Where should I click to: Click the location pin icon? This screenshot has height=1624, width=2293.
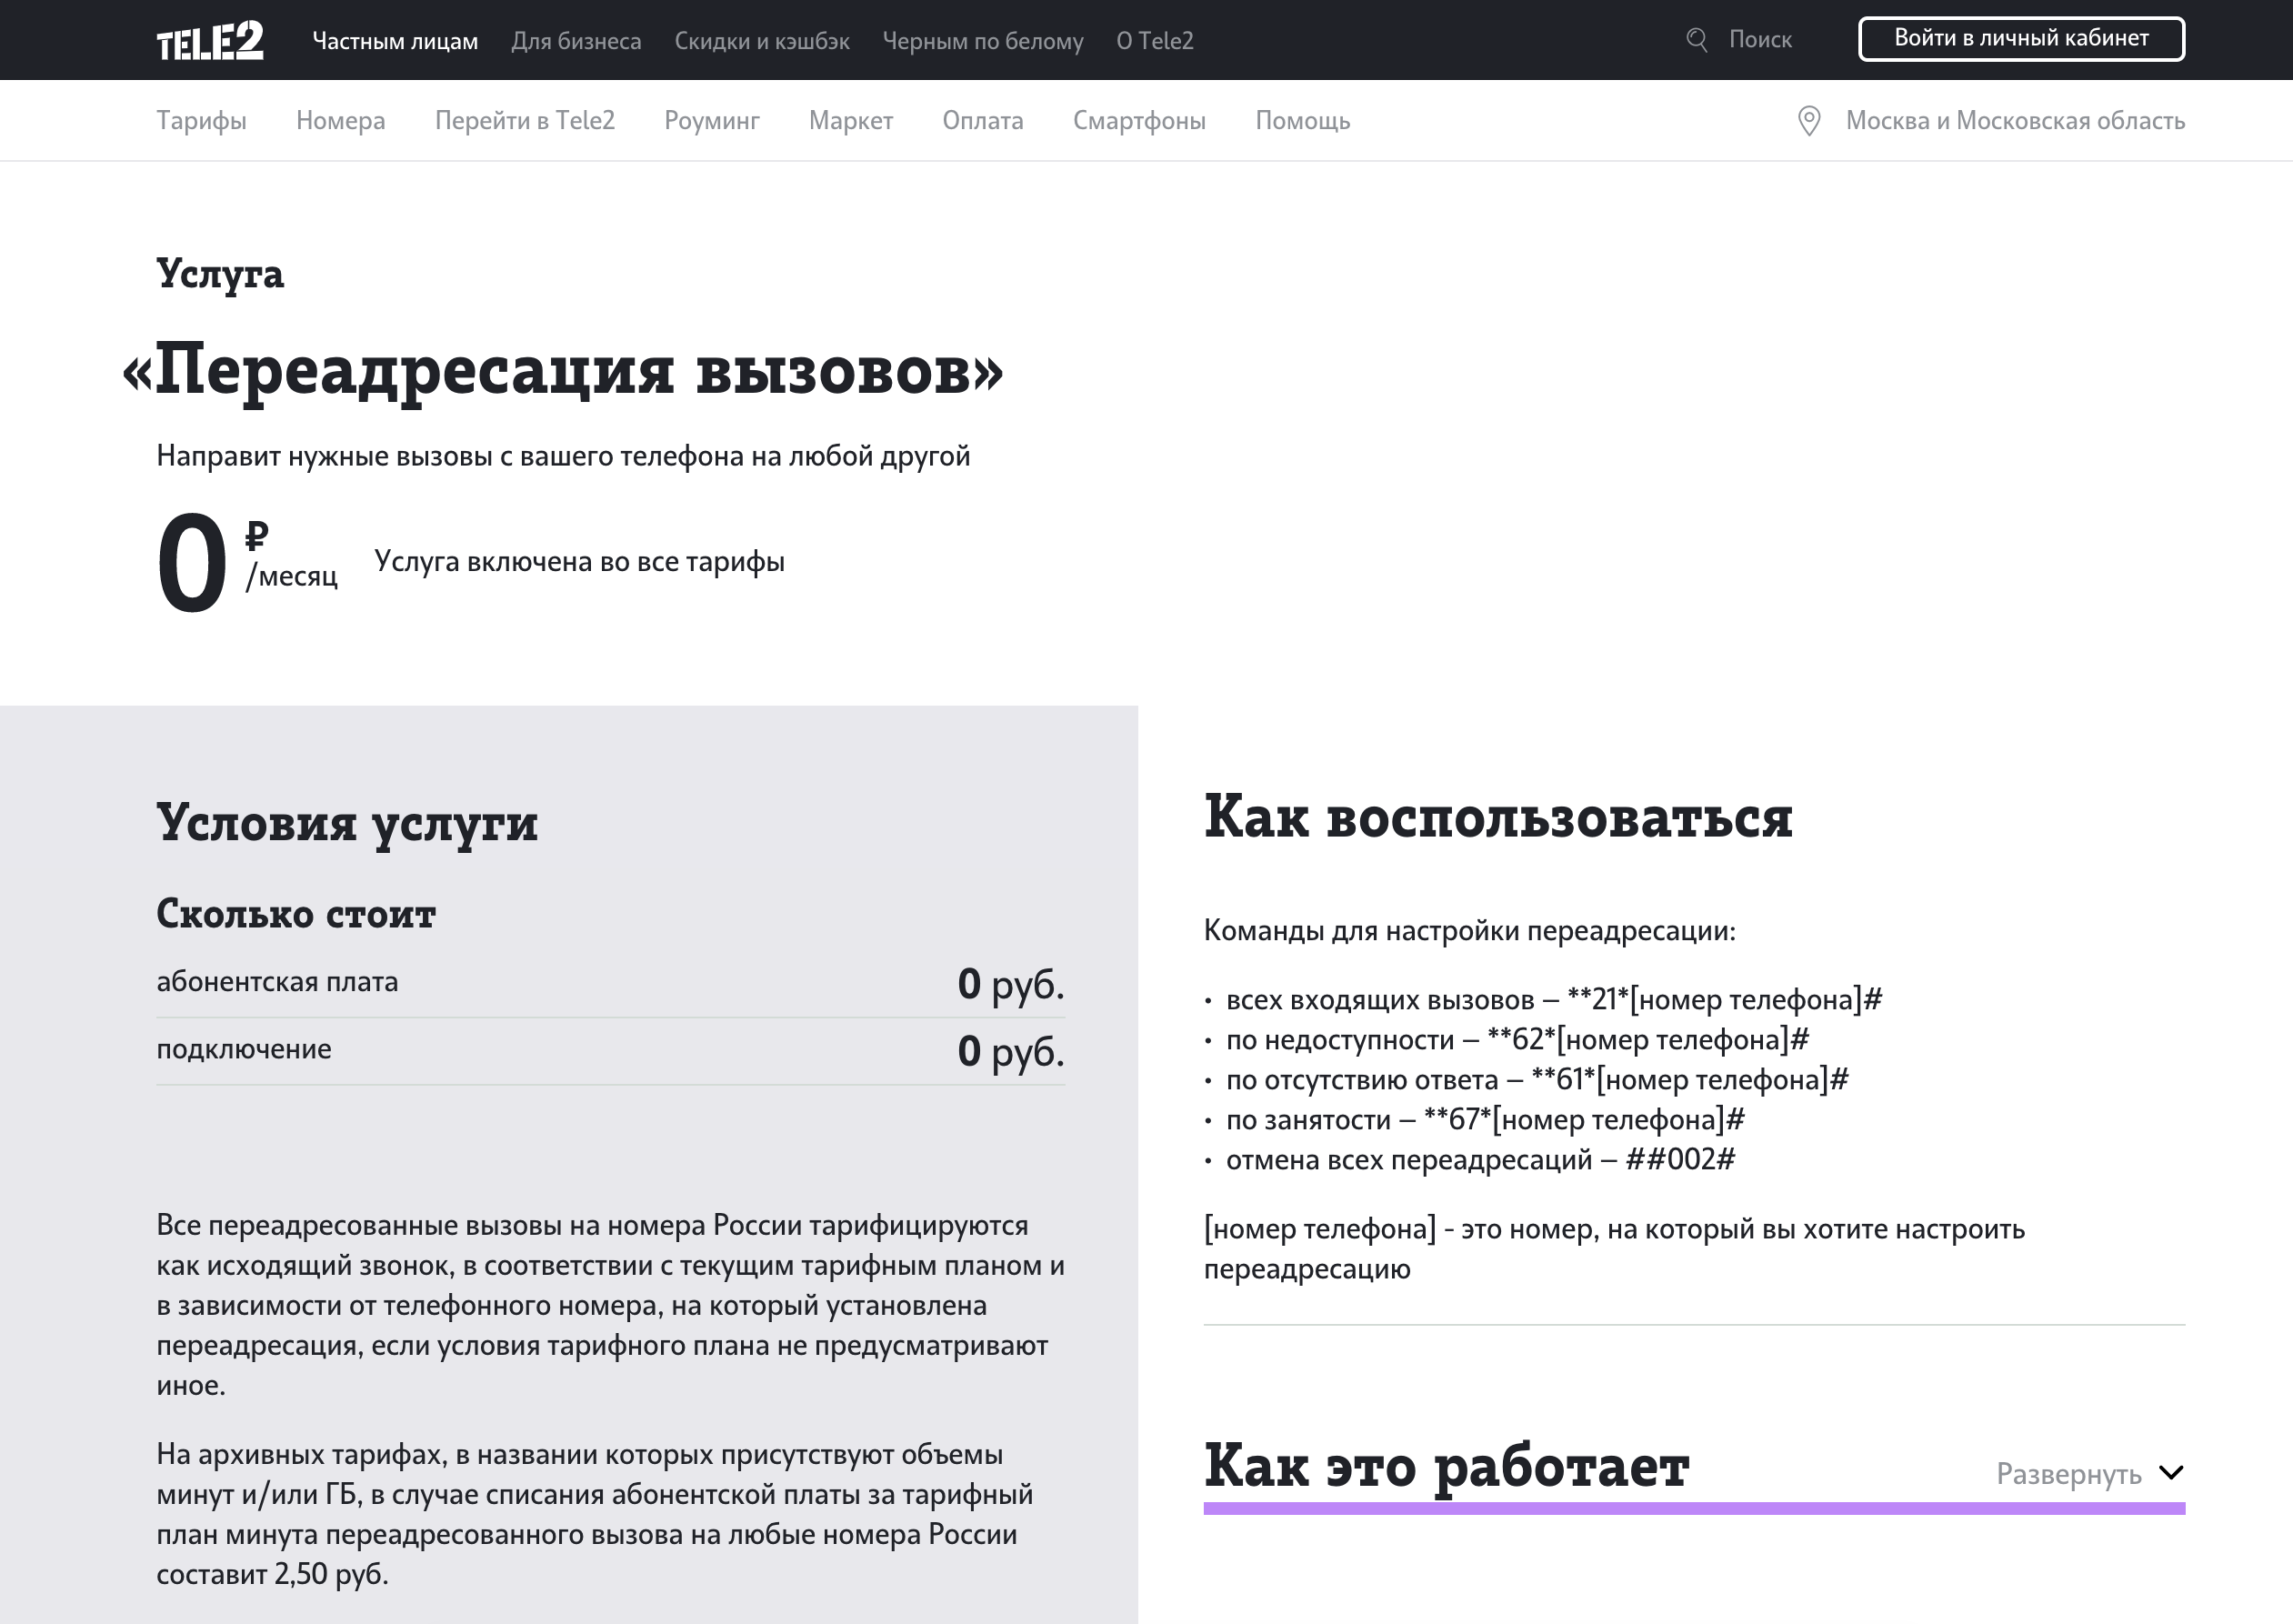coord(1809,121)
